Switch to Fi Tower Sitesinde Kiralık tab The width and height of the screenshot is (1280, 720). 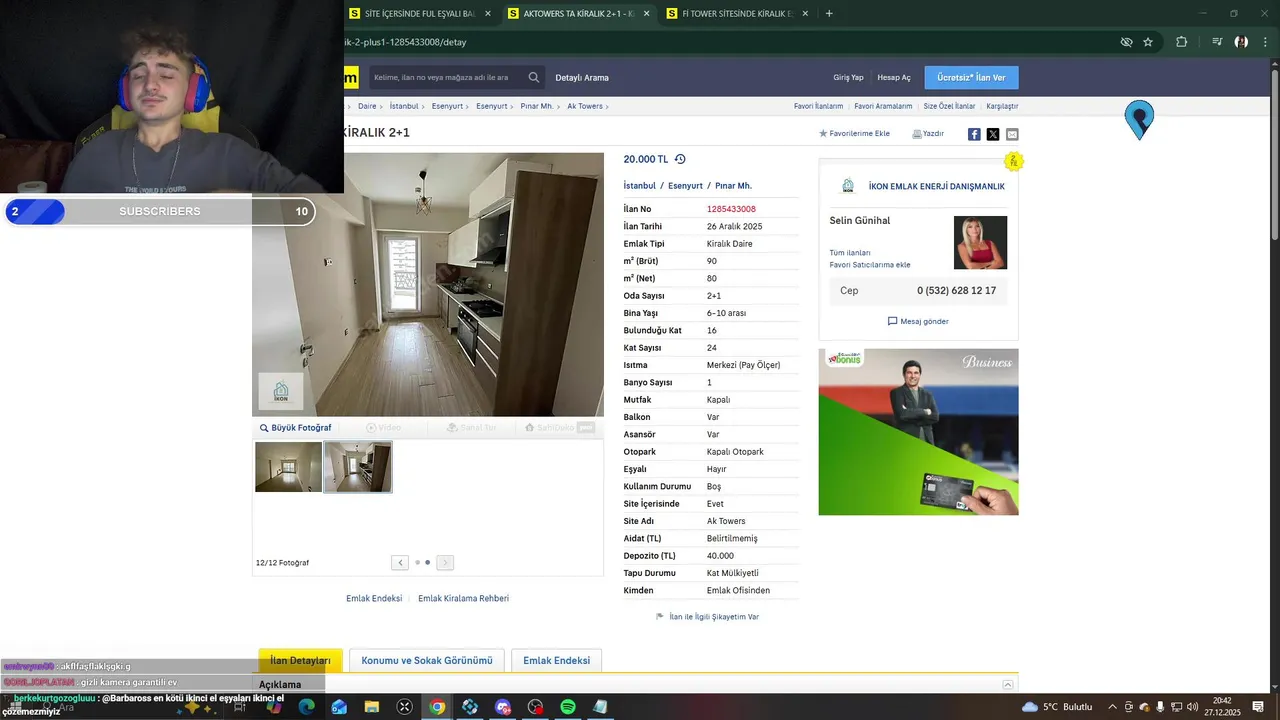(738, 14)
